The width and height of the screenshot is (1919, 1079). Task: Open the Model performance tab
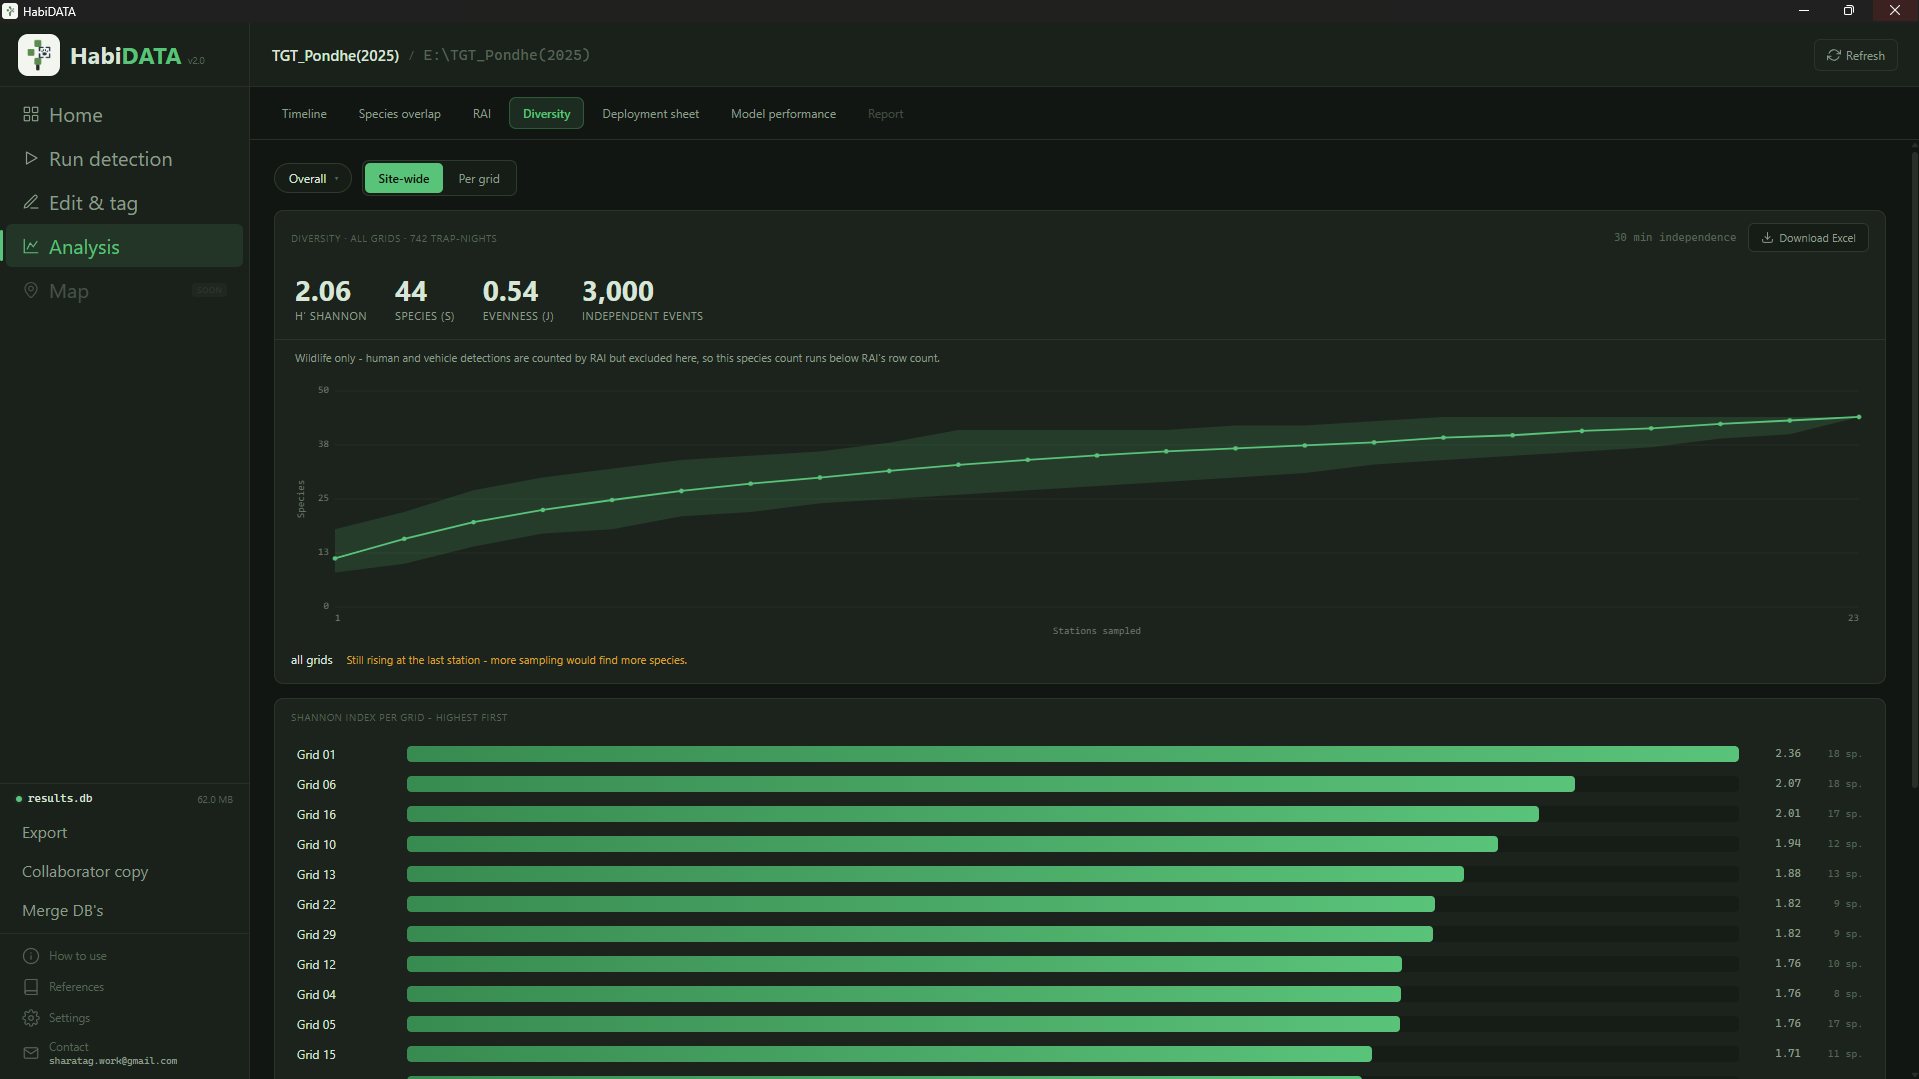coord(783,114)
